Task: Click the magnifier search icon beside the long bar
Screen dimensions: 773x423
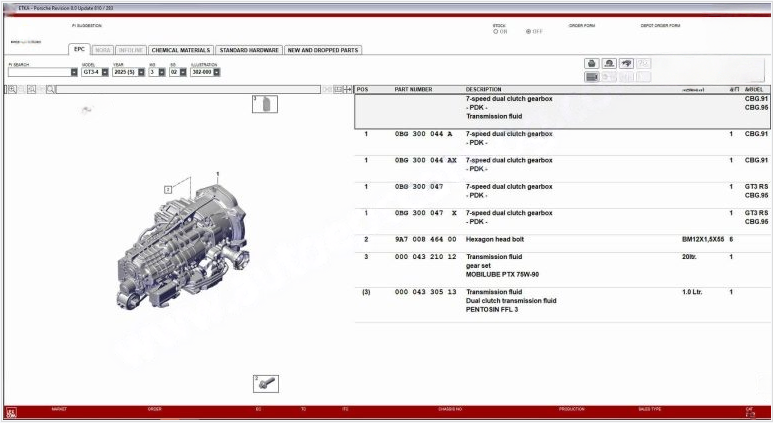Action: [x=51, y=89]
